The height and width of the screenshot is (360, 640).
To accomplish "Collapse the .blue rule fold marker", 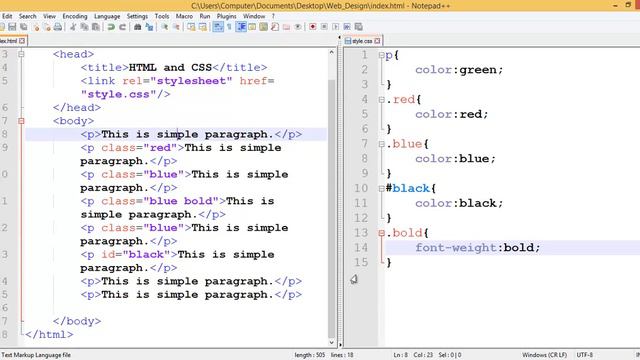I will [x=381, y=144].
